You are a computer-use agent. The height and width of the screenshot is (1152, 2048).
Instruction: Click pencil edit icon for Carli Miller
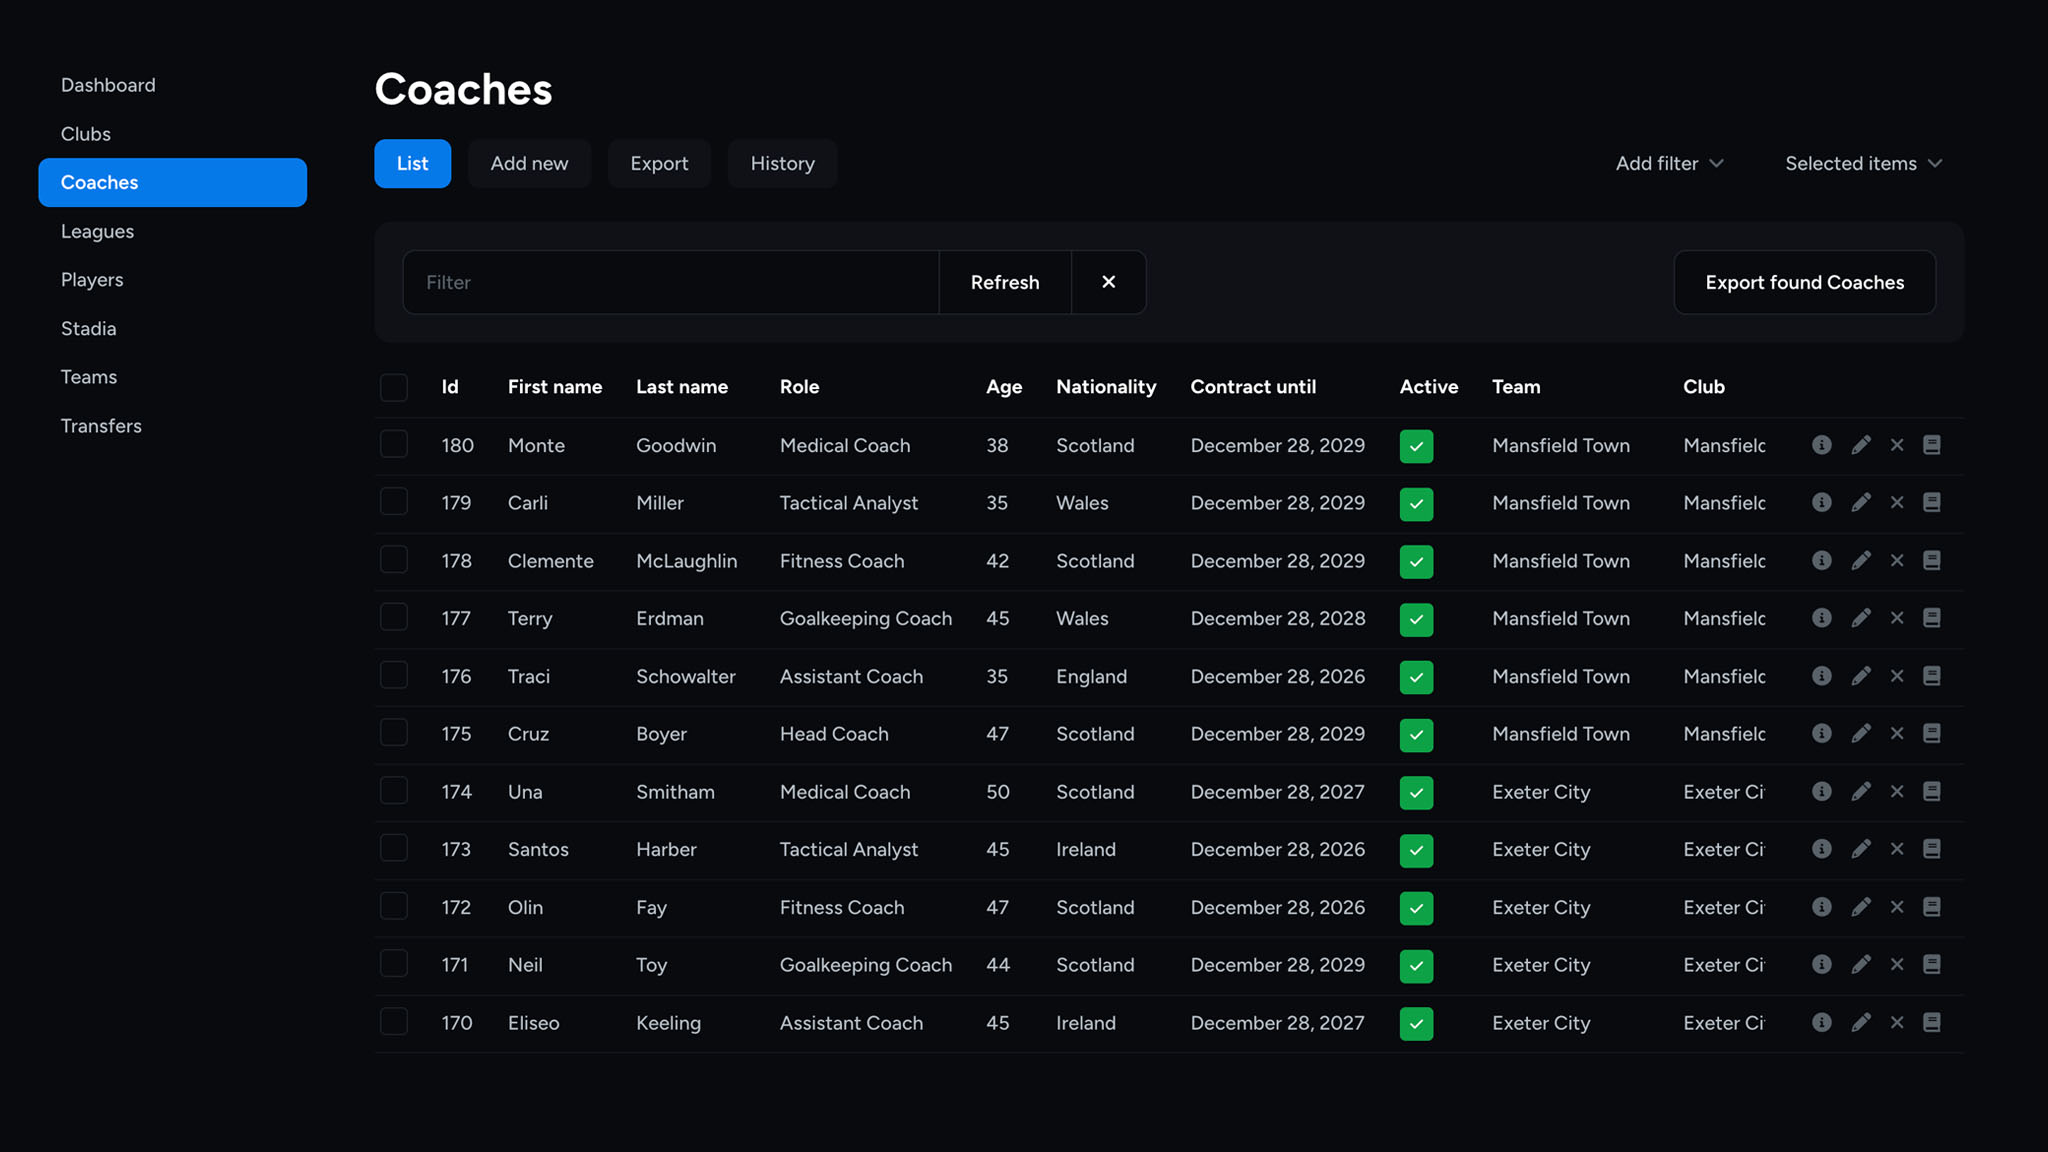point(1860,503)
